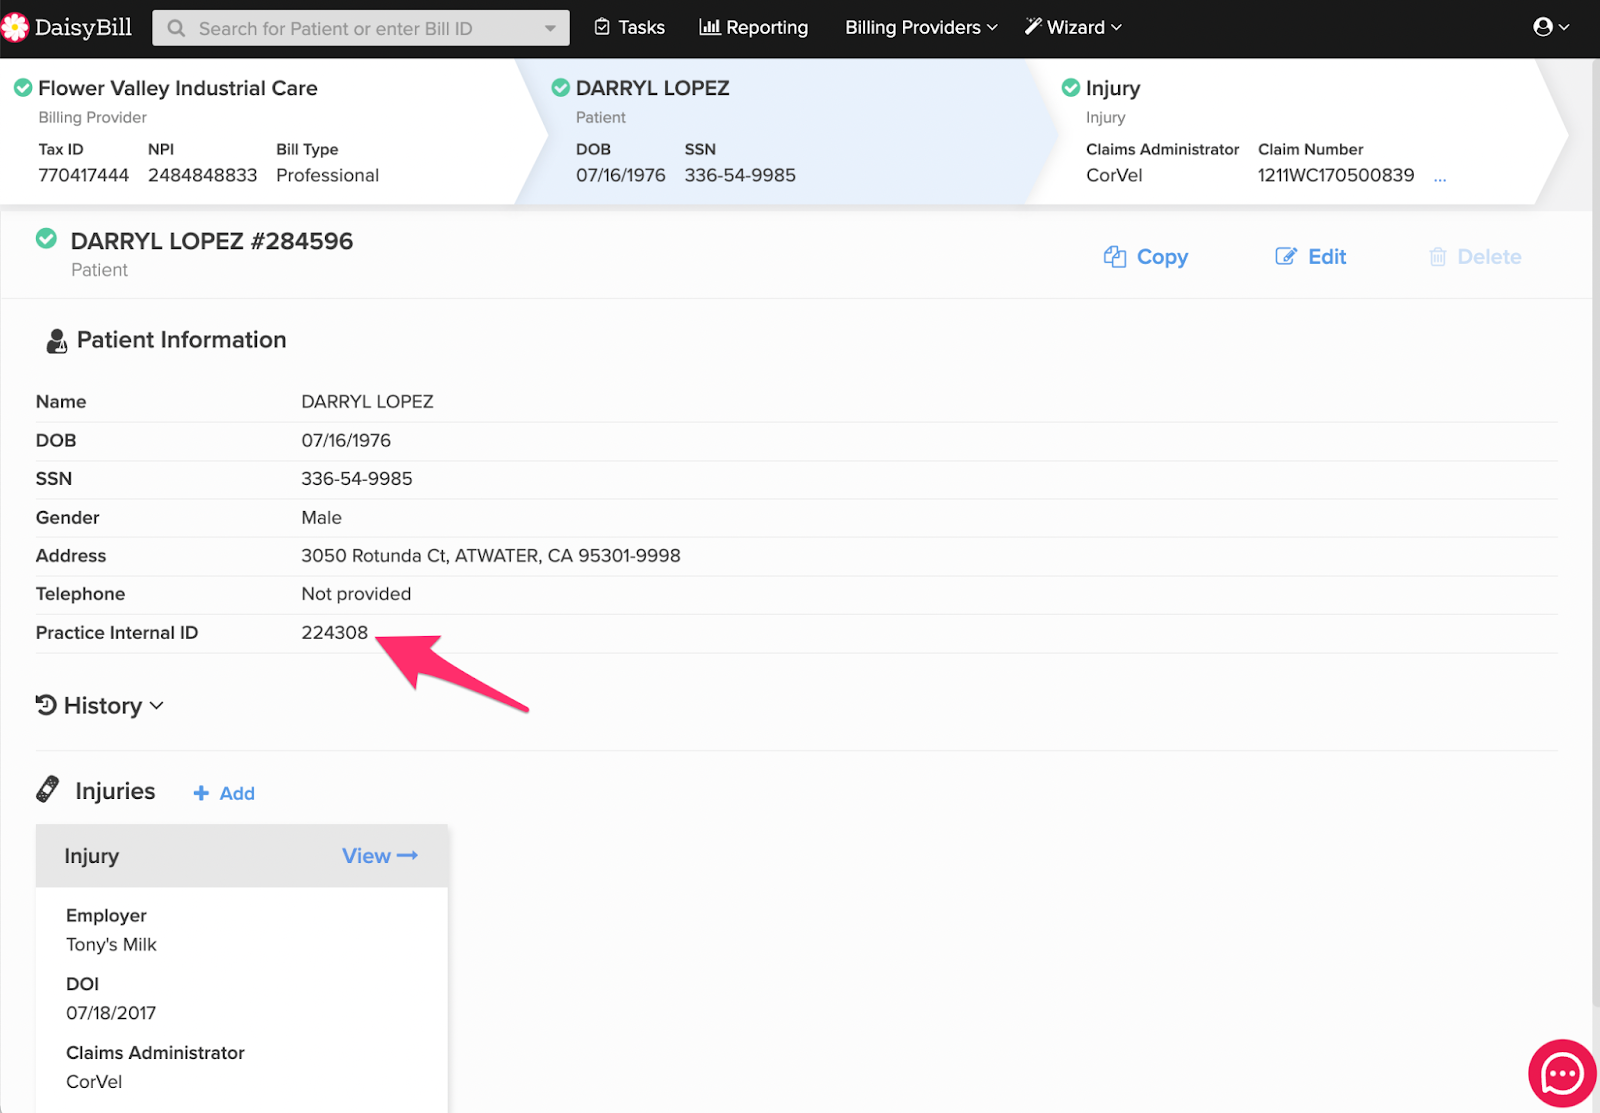The height and width of the screenshot is (1113, 1600).
Task: Click green checkmark next to DARRYL LOPEZ #284596
Action: coord(46,239)
